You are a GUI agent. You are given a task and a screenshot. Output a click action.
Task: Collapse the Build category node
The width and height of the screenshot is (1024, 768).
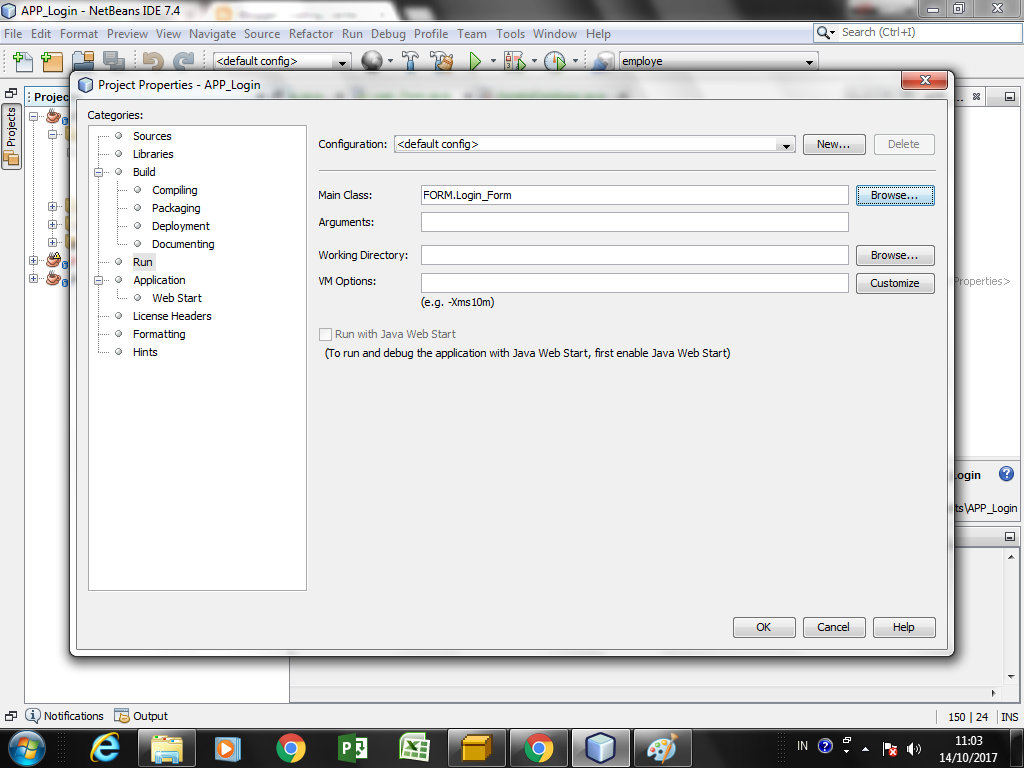click(99, 172)
